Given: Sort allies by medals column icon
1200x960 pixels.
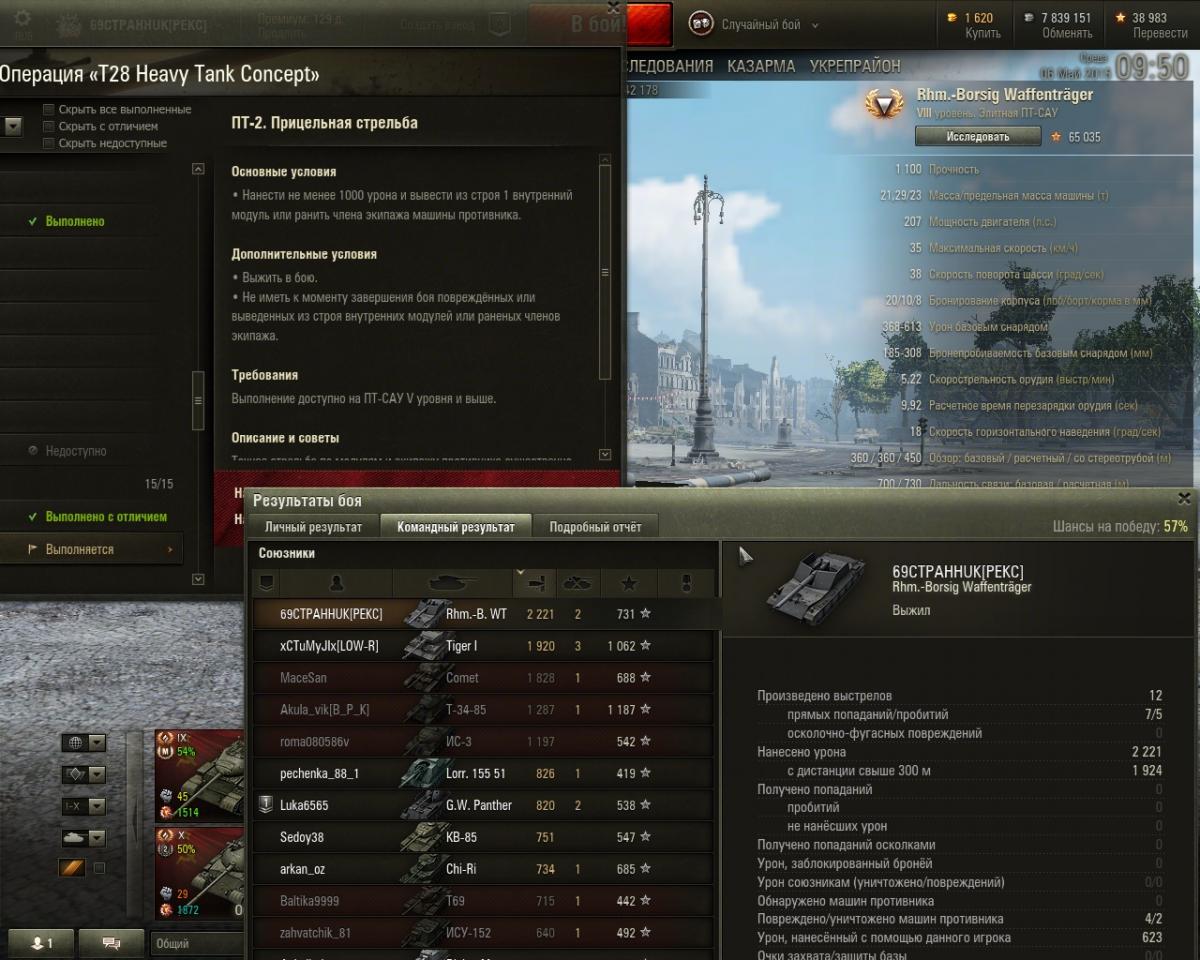Looking at the screenshot, I should pos(686,583).
